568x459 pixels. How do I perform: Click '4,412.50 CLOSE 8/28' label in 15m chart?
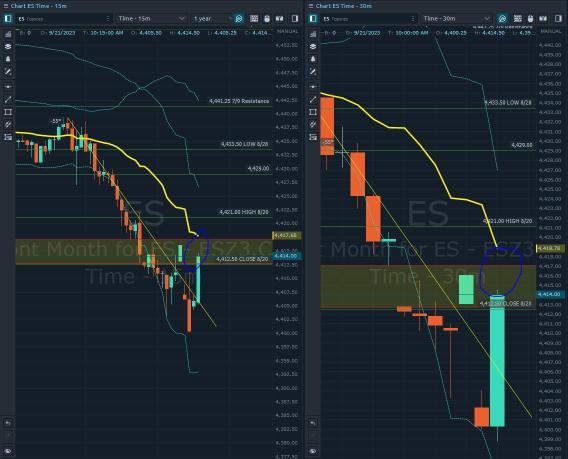click(x=242, y=259)
